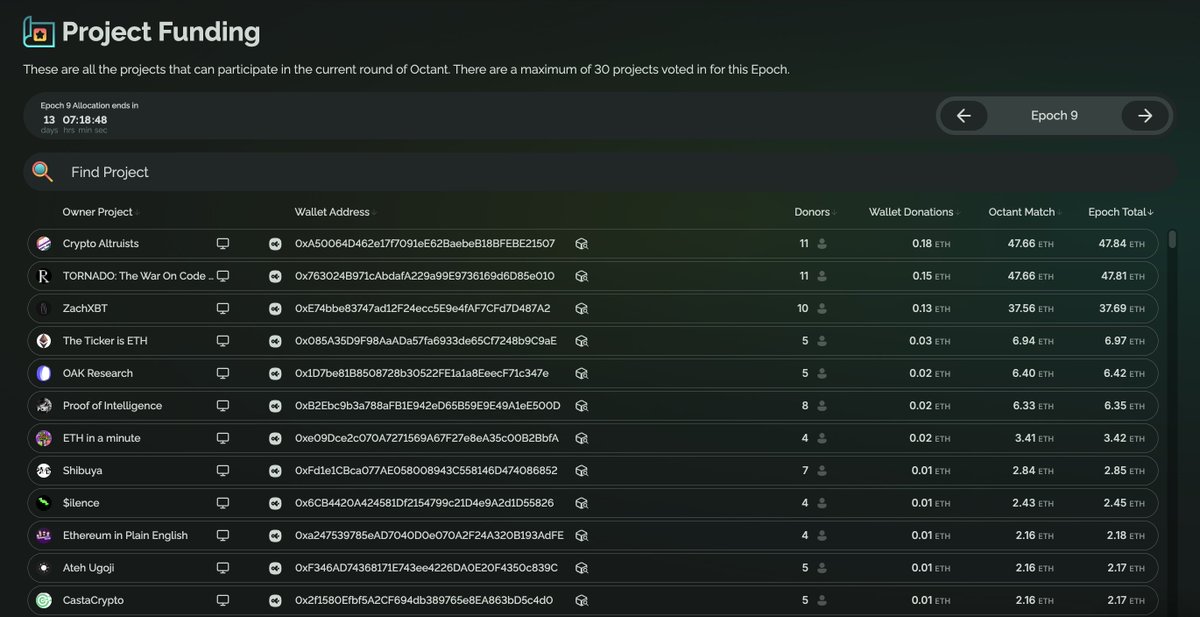Sort by the Epoch Total column
This screenshot has height=617, width=1200.
1121,212
